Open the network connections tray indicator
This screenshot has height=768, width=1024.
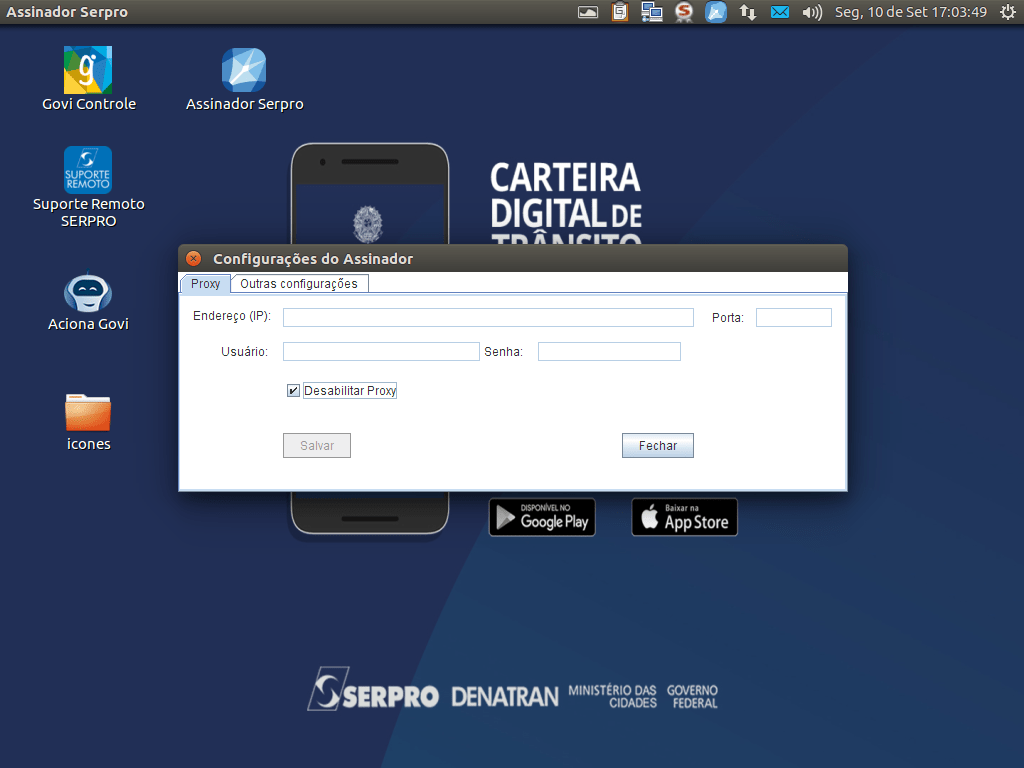coord(748,12)
